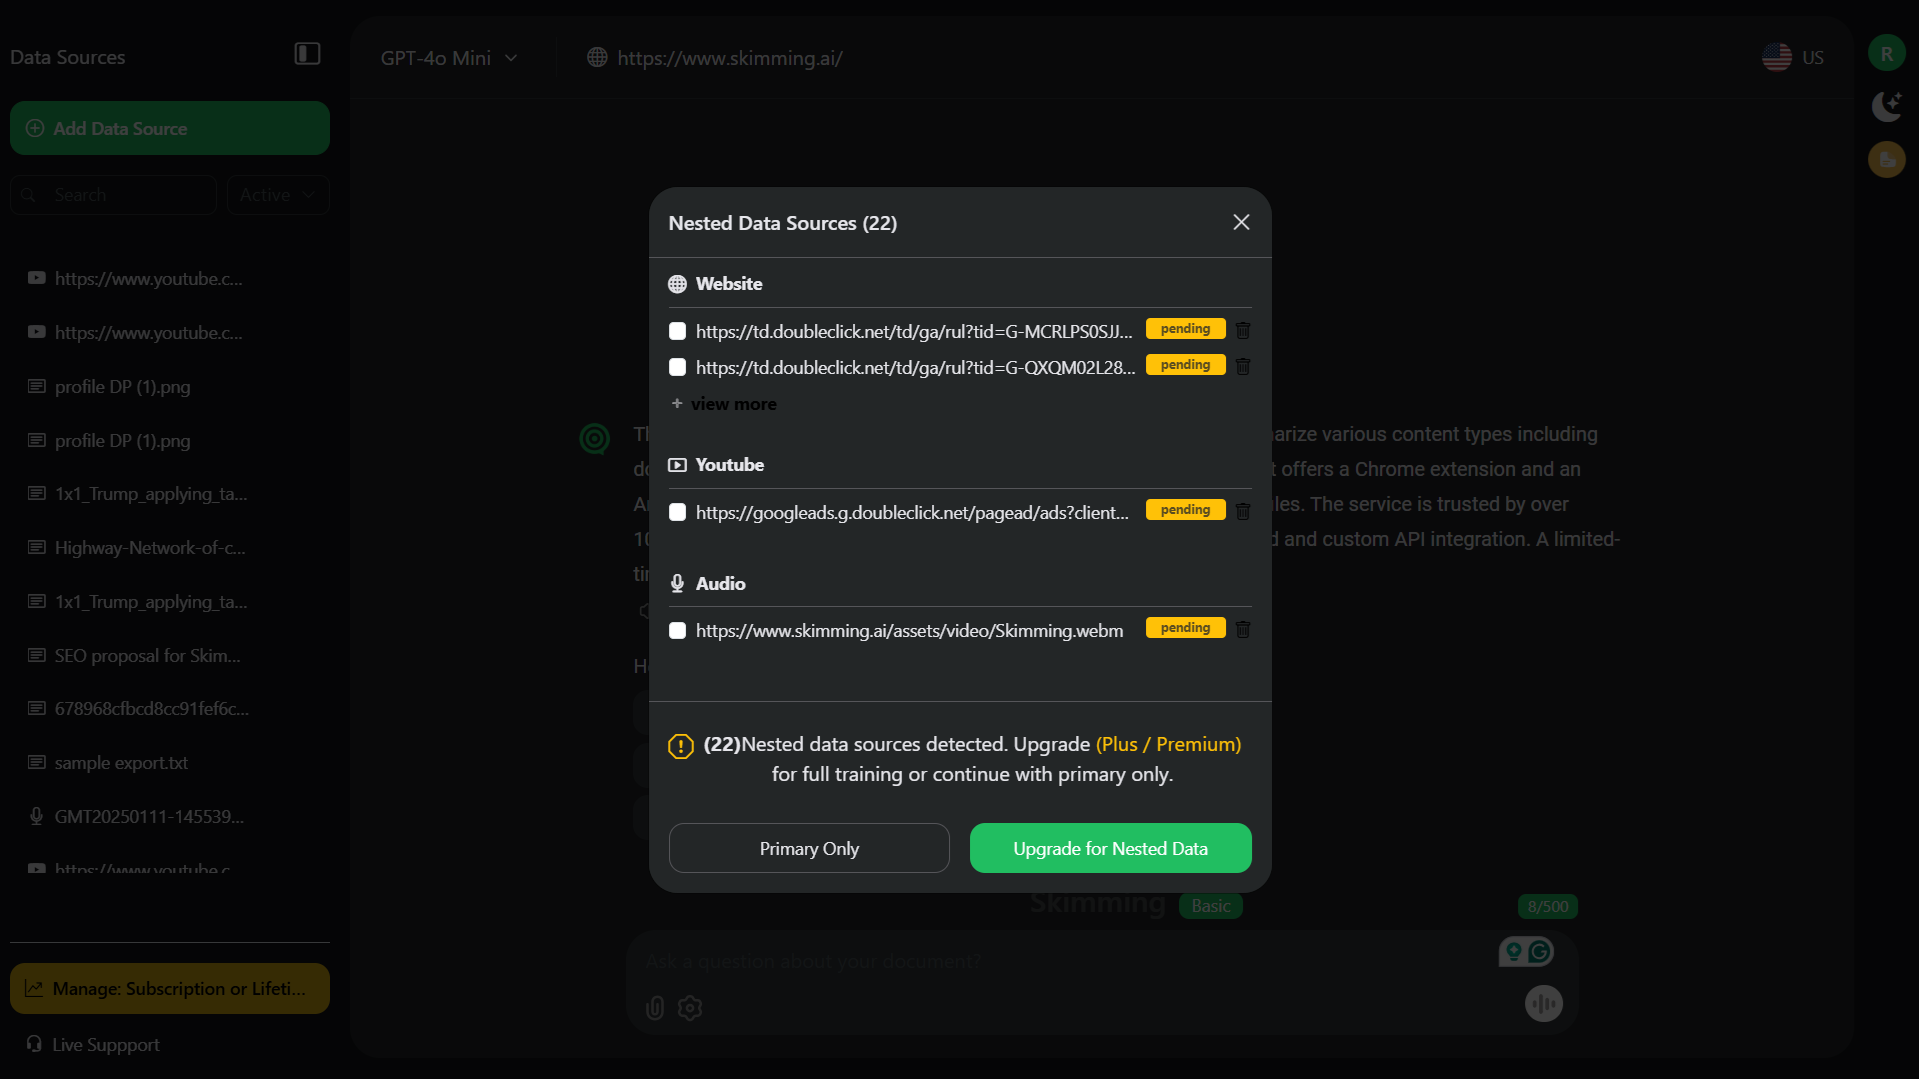Click the Primary Only button
The height and width of the screenshot is (1079, 1919).
coord(809,848)
